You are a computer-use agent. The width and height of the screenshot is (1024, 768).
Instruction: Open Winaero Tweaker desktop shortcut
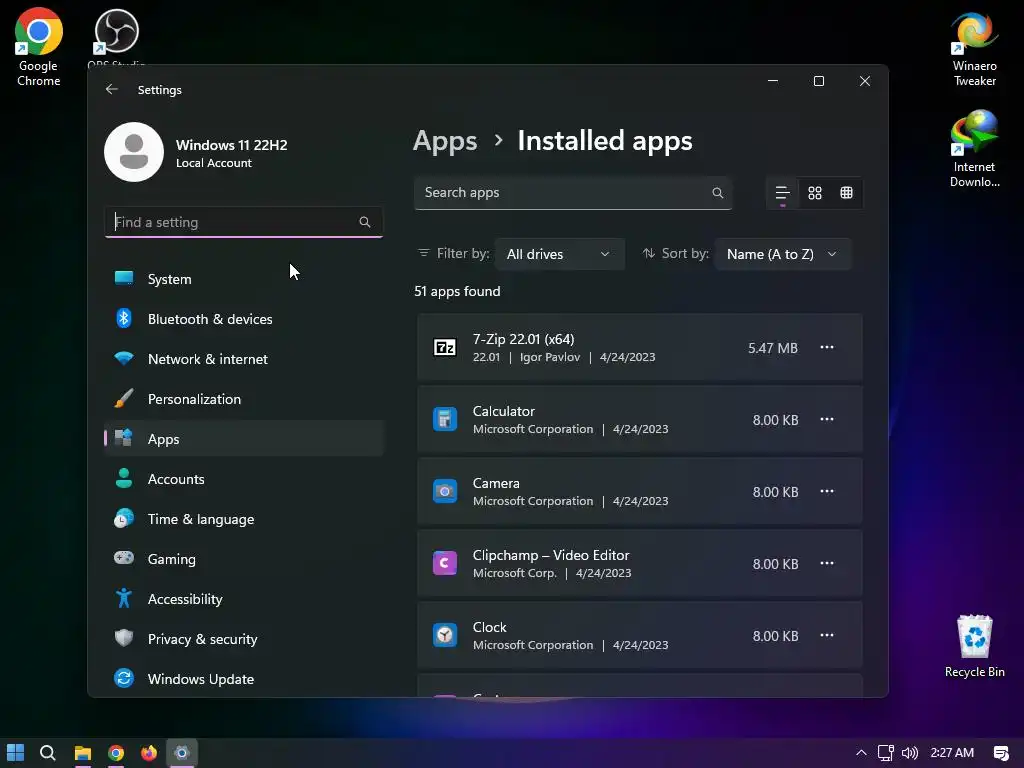(974, 48)
